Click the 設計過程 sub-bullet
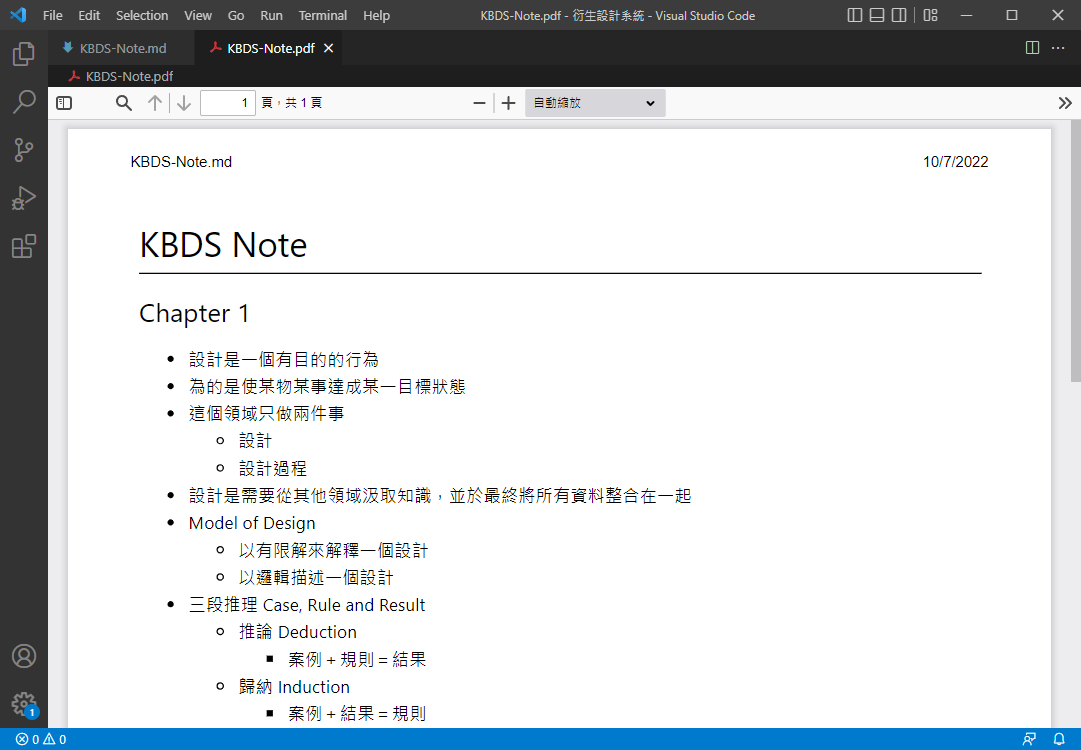This screenshot has height=750, width=1081. (273, 469)
